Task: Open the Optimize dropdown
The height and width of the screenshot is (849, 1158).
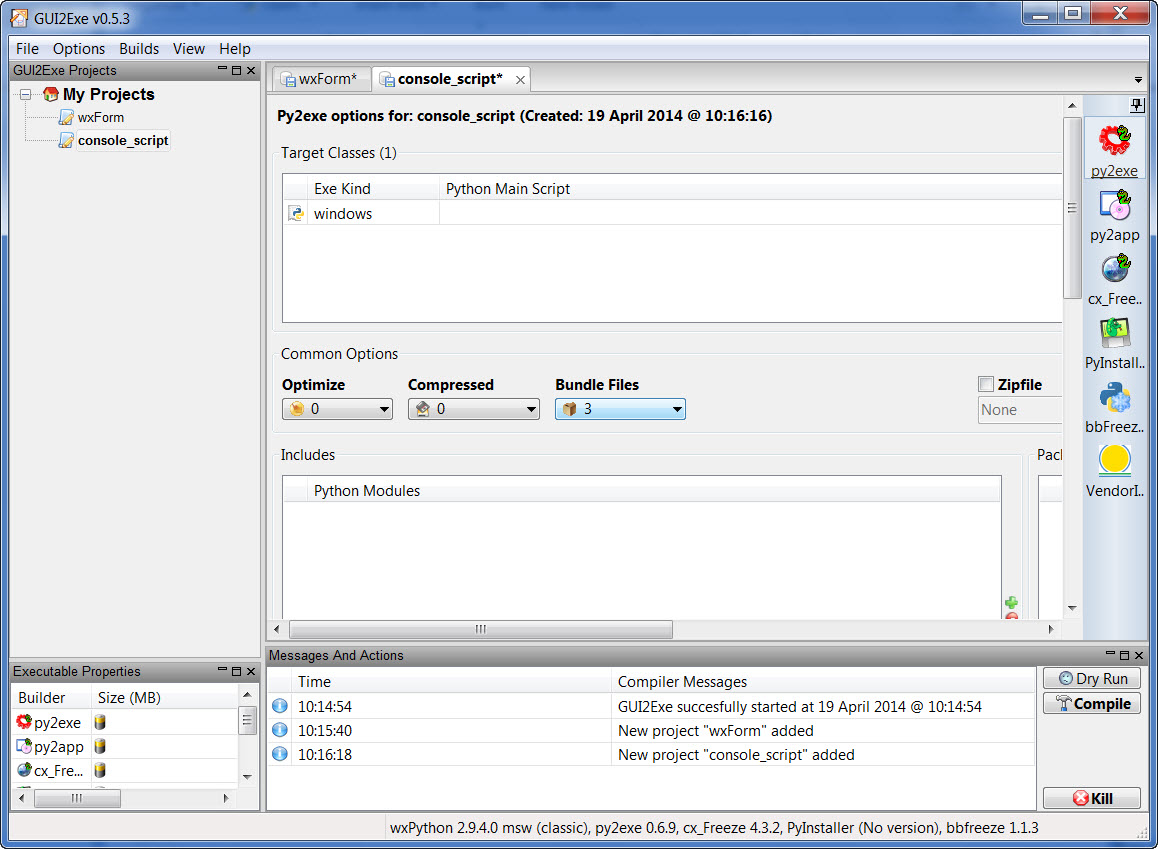Action: click(338, 409)
